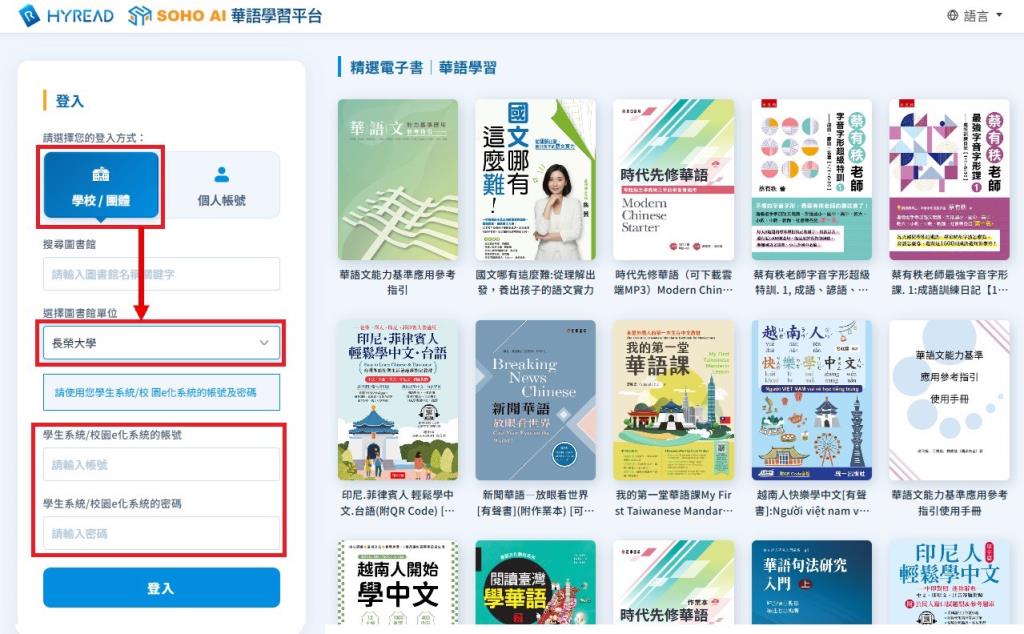Open book cover 越南人開始學中文
Screen dimensions: 1024x634
(398, 582)
